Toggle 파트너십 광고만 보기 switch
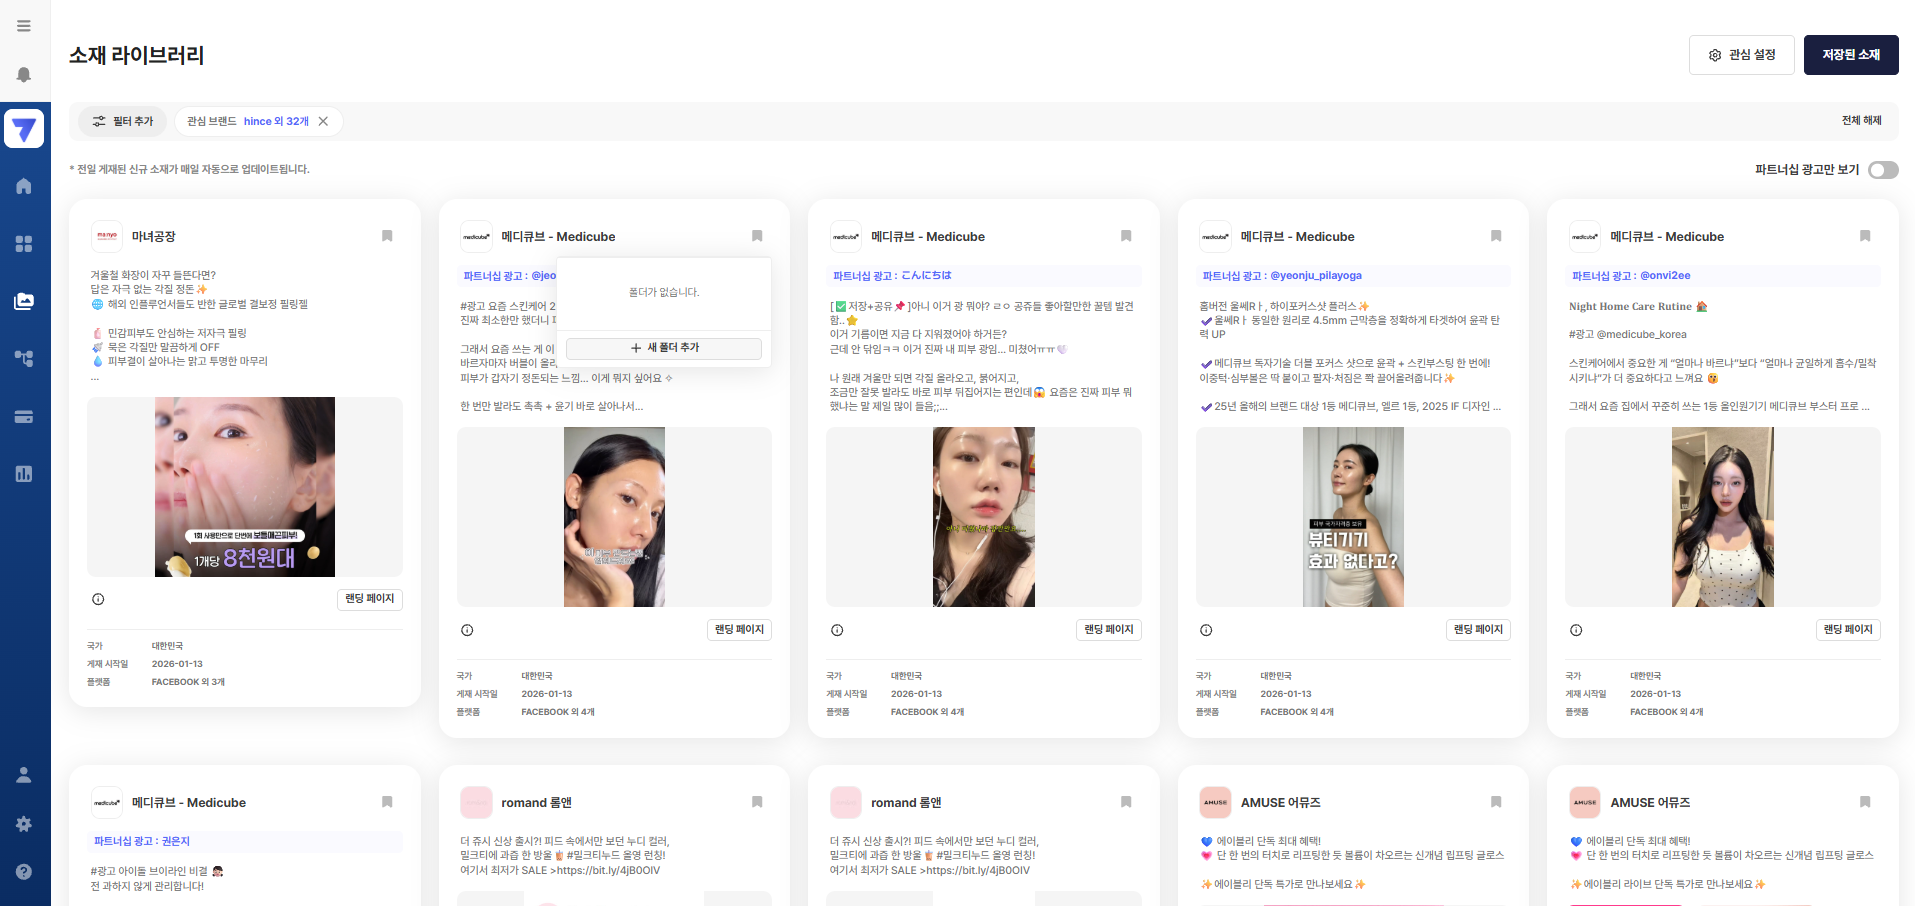This screenshot has width=1915, height=906. tap(1883, 170)
